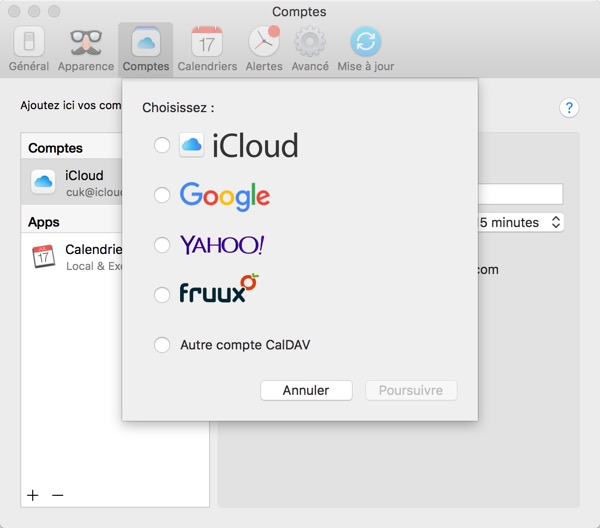Click the minus button to remove account
Screen dimensions: 600x528
pos(57,495)
